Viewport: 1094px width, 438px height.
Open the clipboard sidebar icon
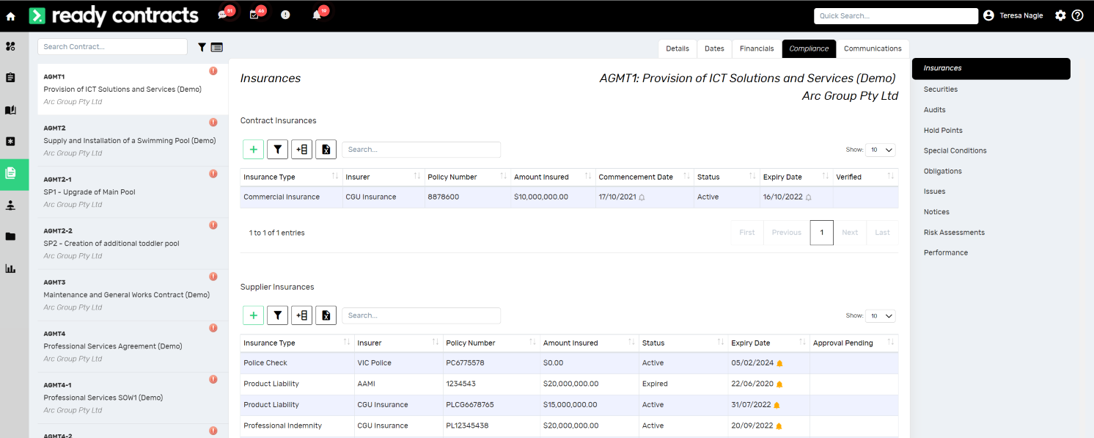coord(10,77)
